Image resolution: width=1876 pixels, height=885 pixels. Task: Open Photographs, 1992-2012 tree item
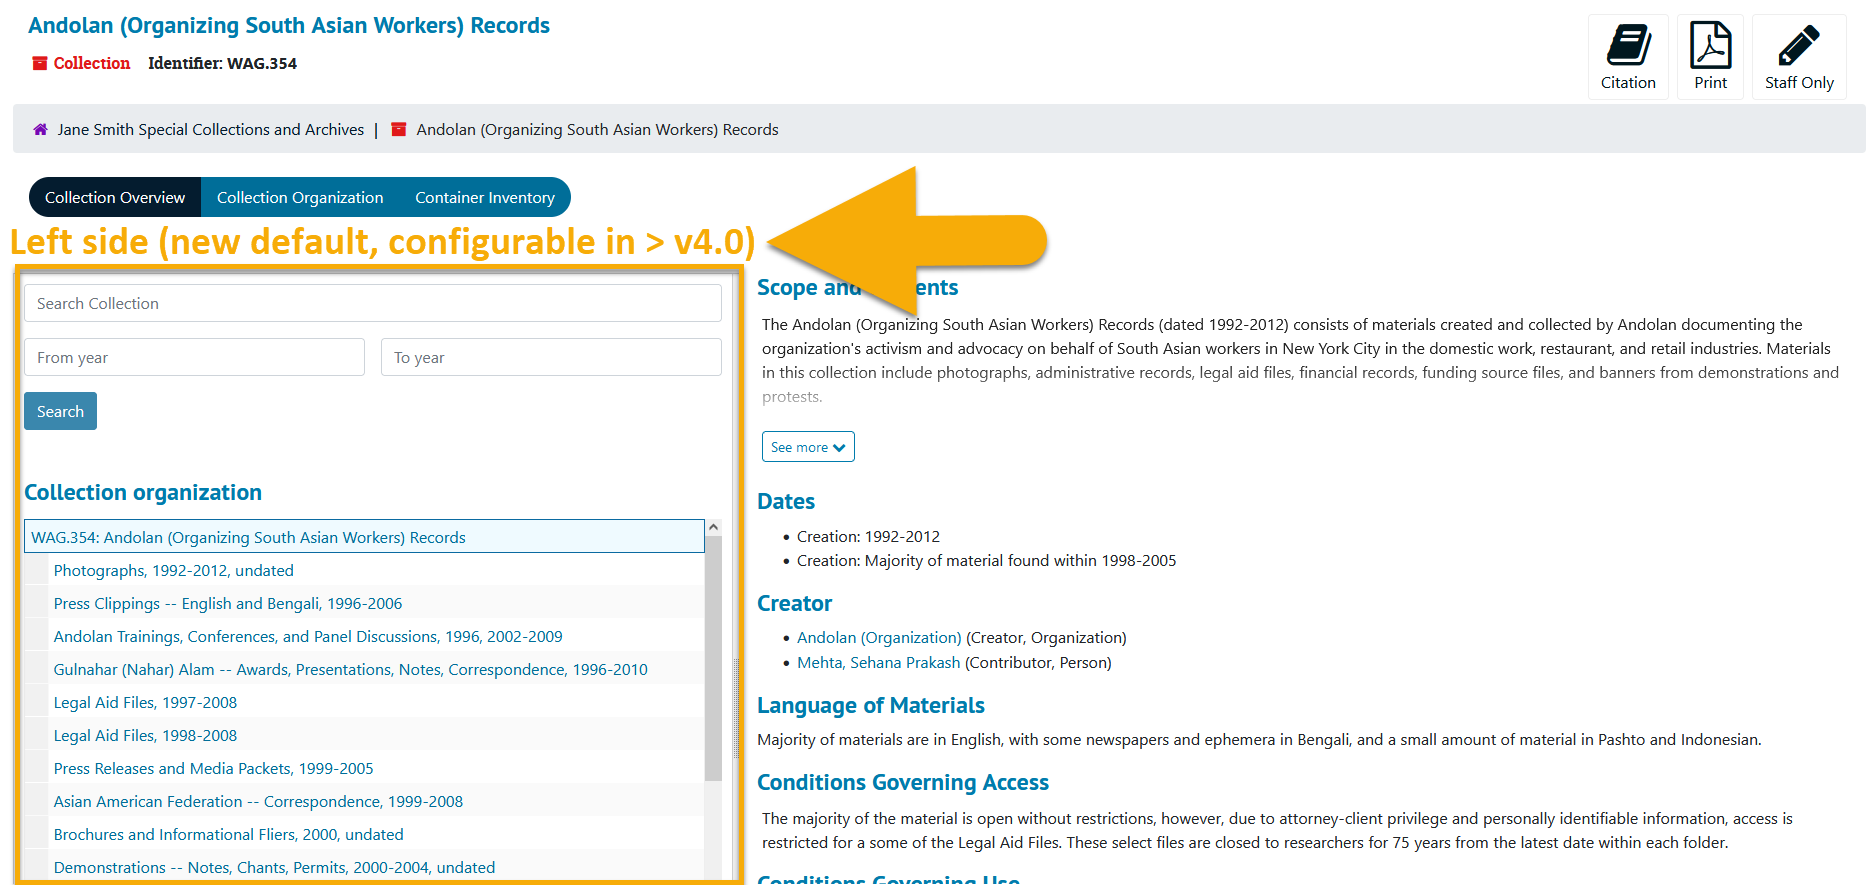pos(174,571)
